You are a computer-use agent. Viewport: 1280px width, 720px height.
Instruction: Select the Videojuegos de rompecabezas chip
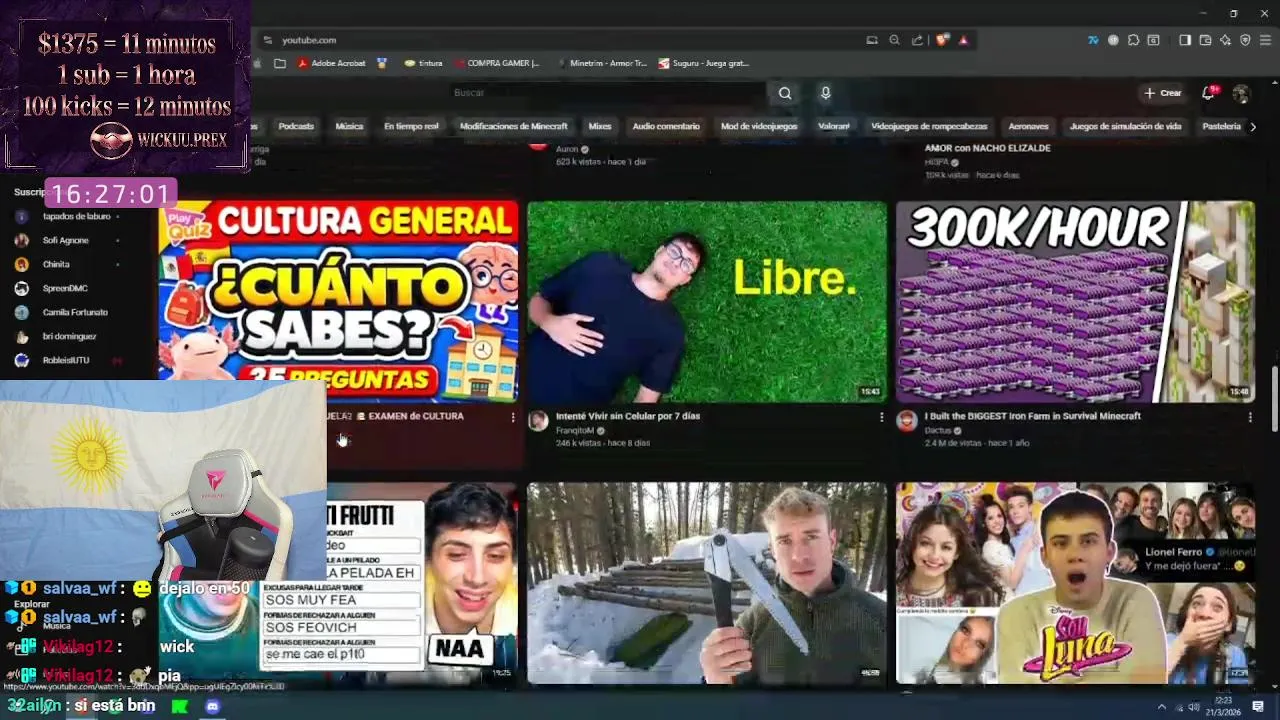tap(929, 126)
